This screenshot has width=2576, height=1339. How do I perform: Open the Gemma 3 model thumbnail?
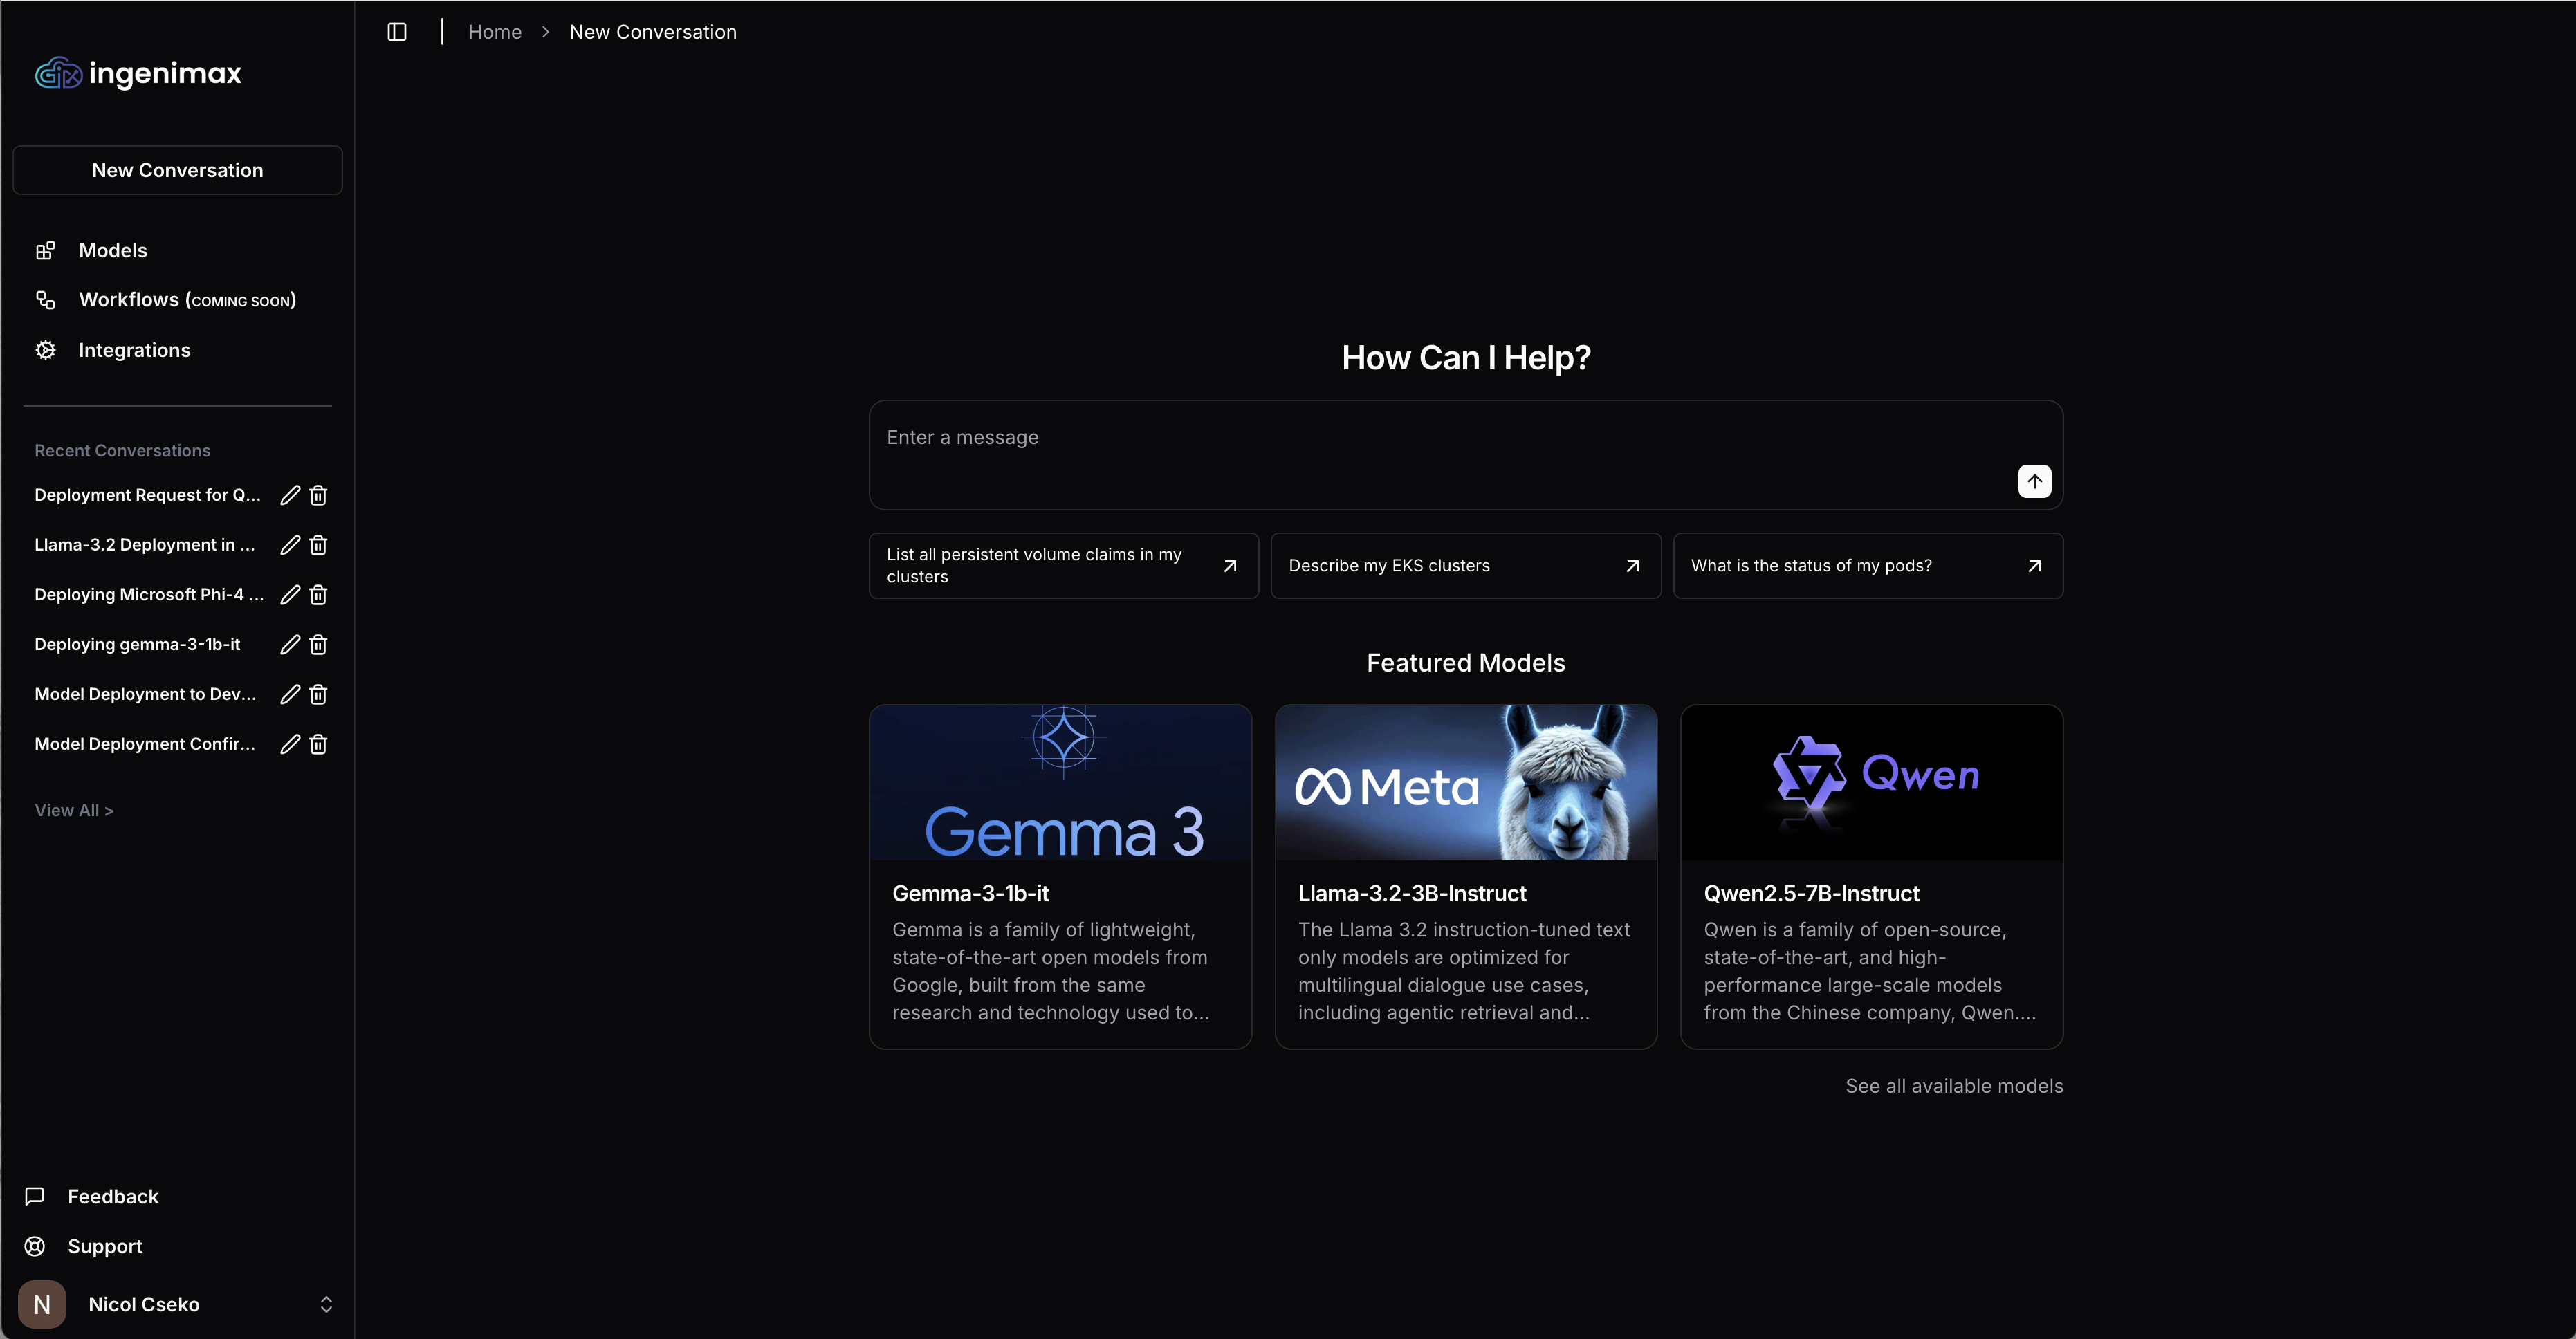[x=1060, y=782]
